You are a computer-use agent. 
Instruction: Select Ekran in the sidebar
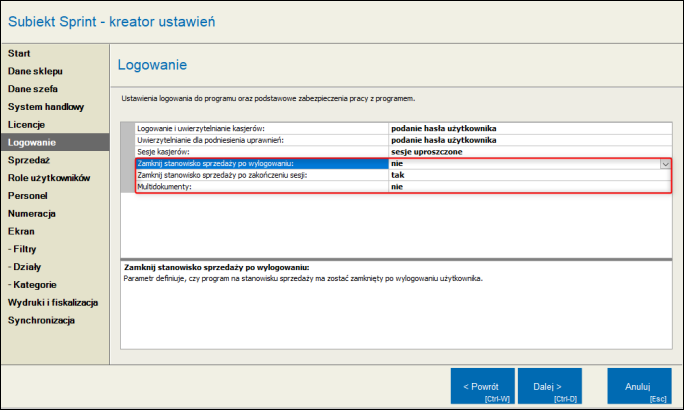[22, 231]
